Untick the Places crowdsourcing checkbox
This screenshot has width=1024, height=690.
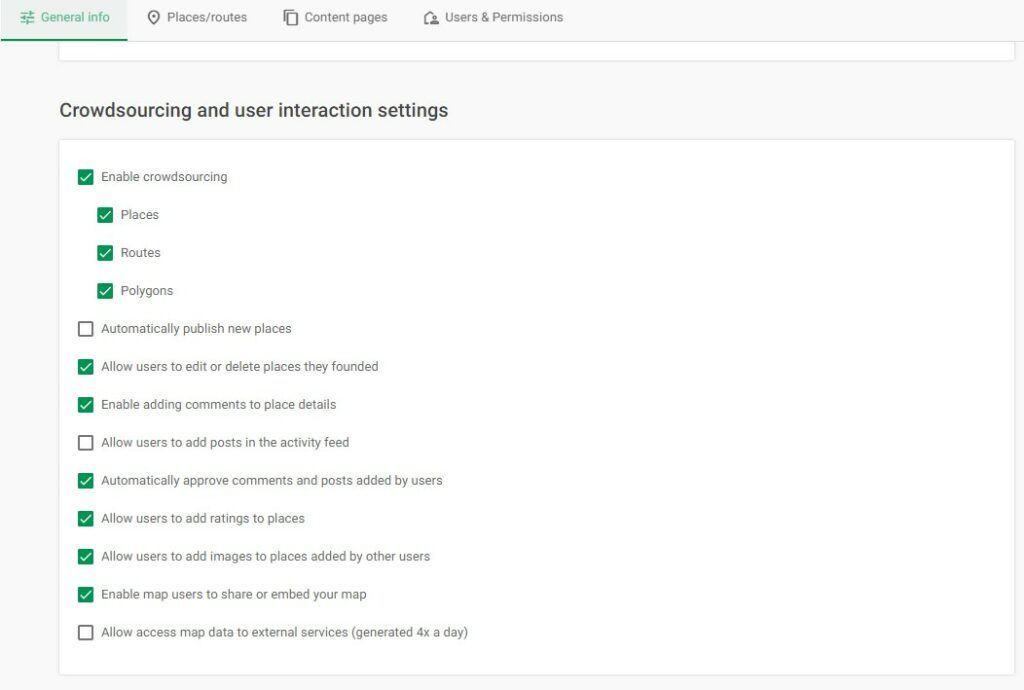105,215
